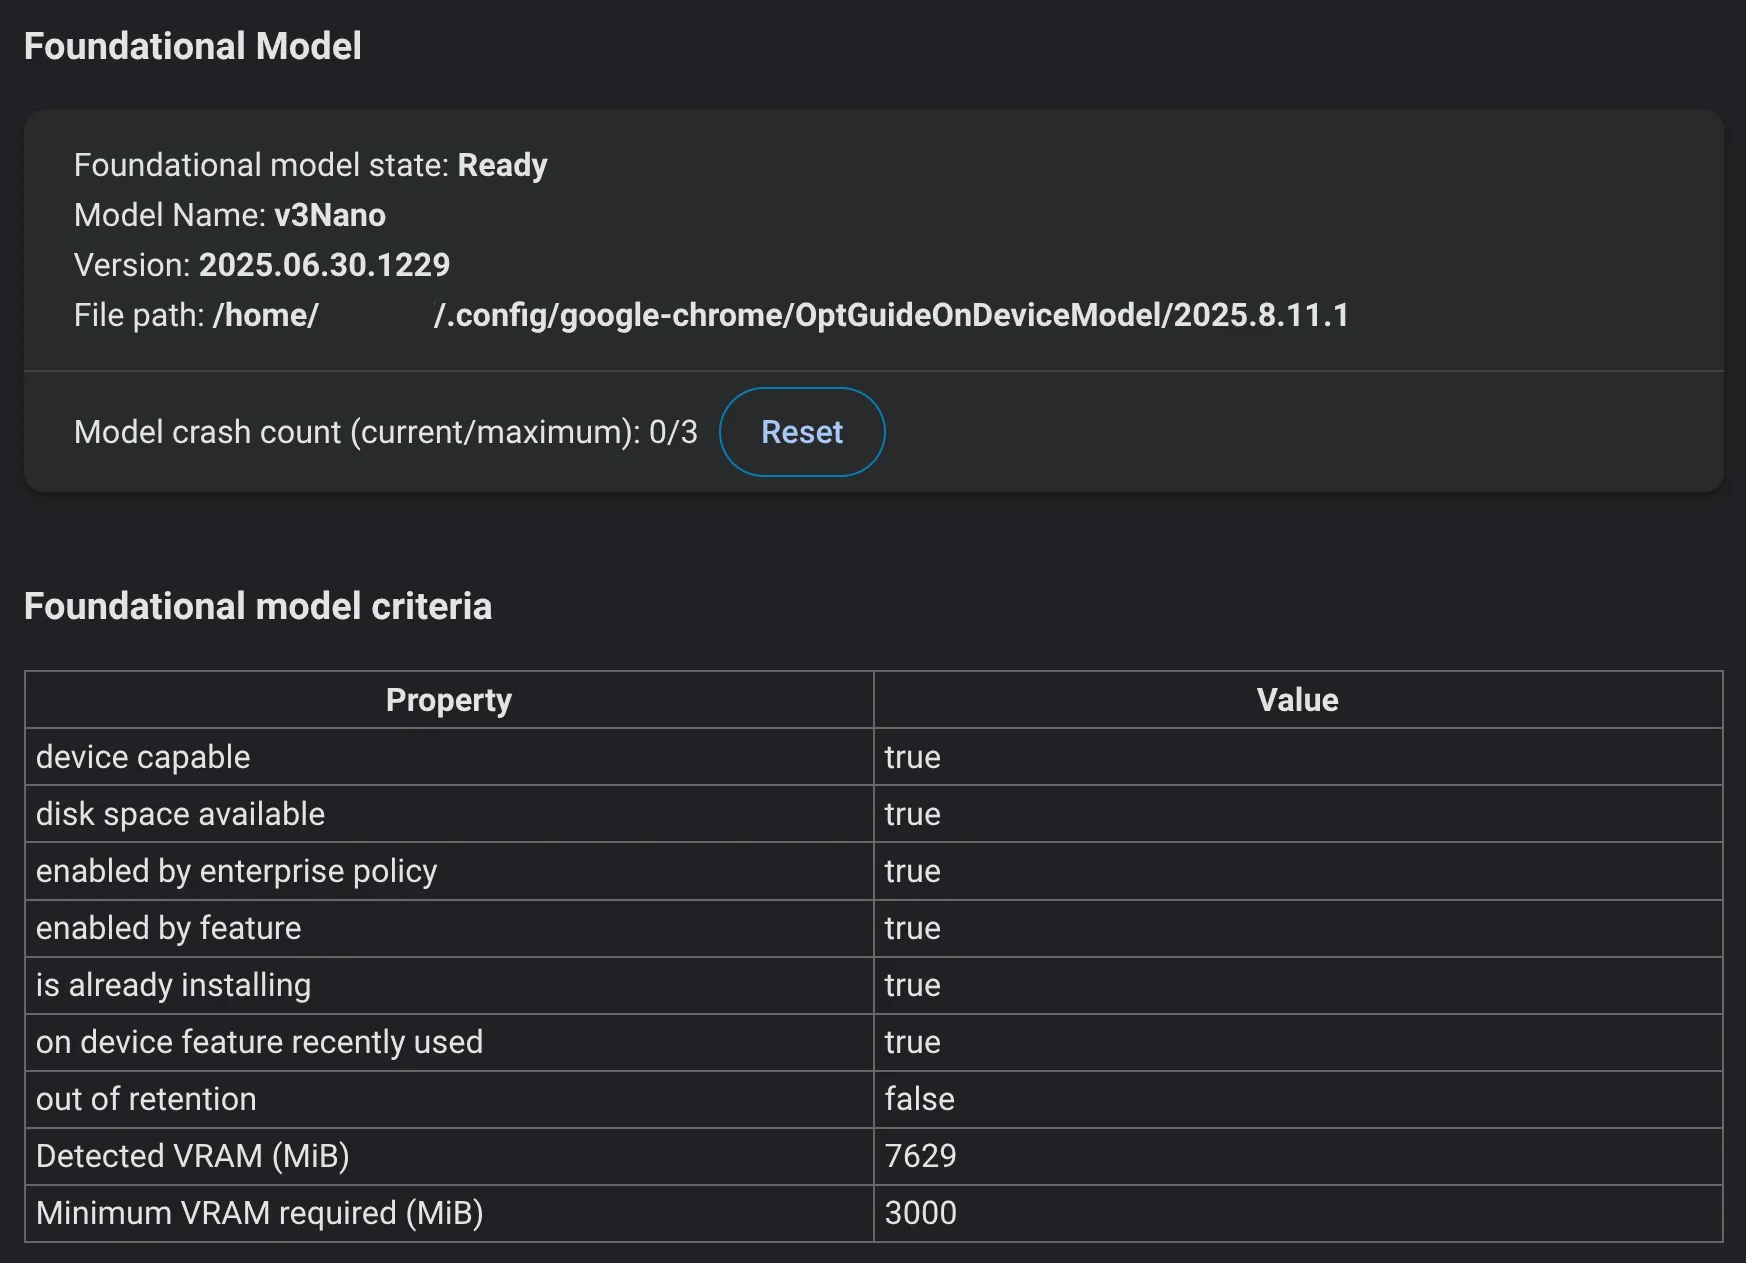The width and height of the screenshot is (1746, 1263).
Task: Click the Ready state label
Action: (x=502, y=165)
